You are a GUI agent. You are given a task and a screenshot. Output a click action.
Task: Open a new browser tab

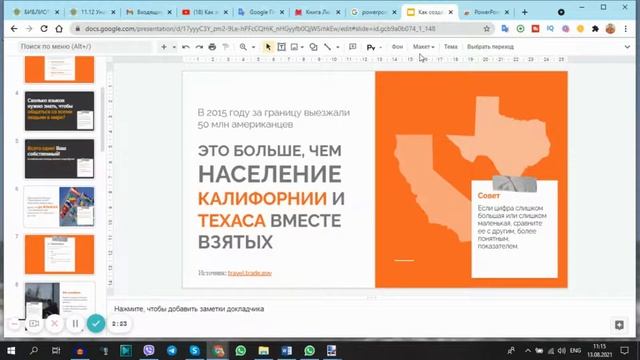click(524, 12)
